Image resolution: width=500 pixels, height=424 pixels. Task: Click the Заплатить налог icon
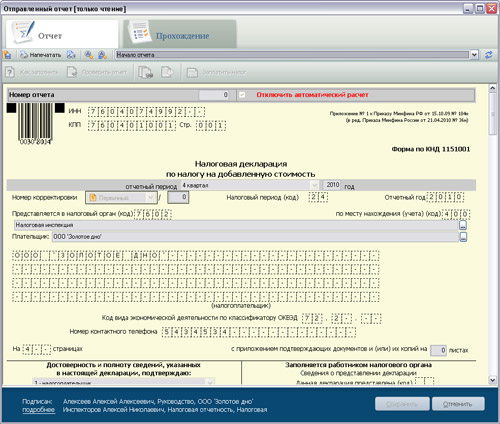point(192,72)
